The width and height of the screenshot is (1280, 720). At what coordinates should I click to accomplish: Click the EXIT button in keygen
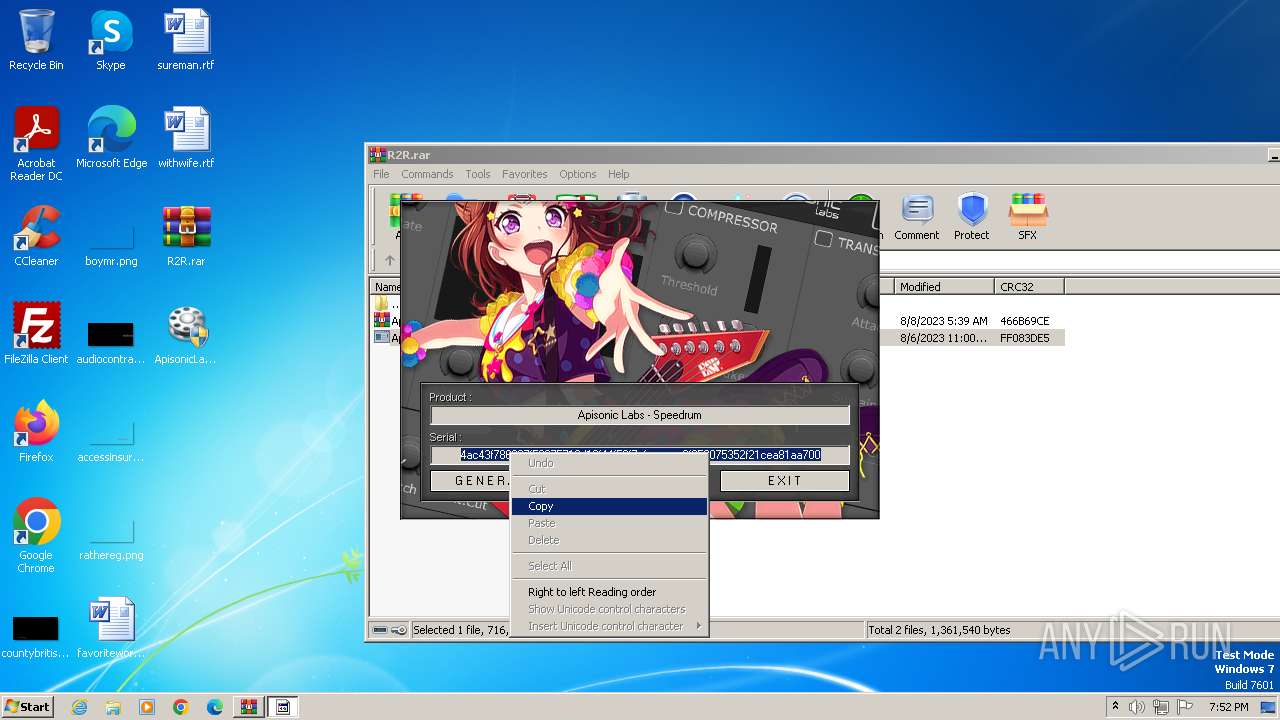pos(785,481)
